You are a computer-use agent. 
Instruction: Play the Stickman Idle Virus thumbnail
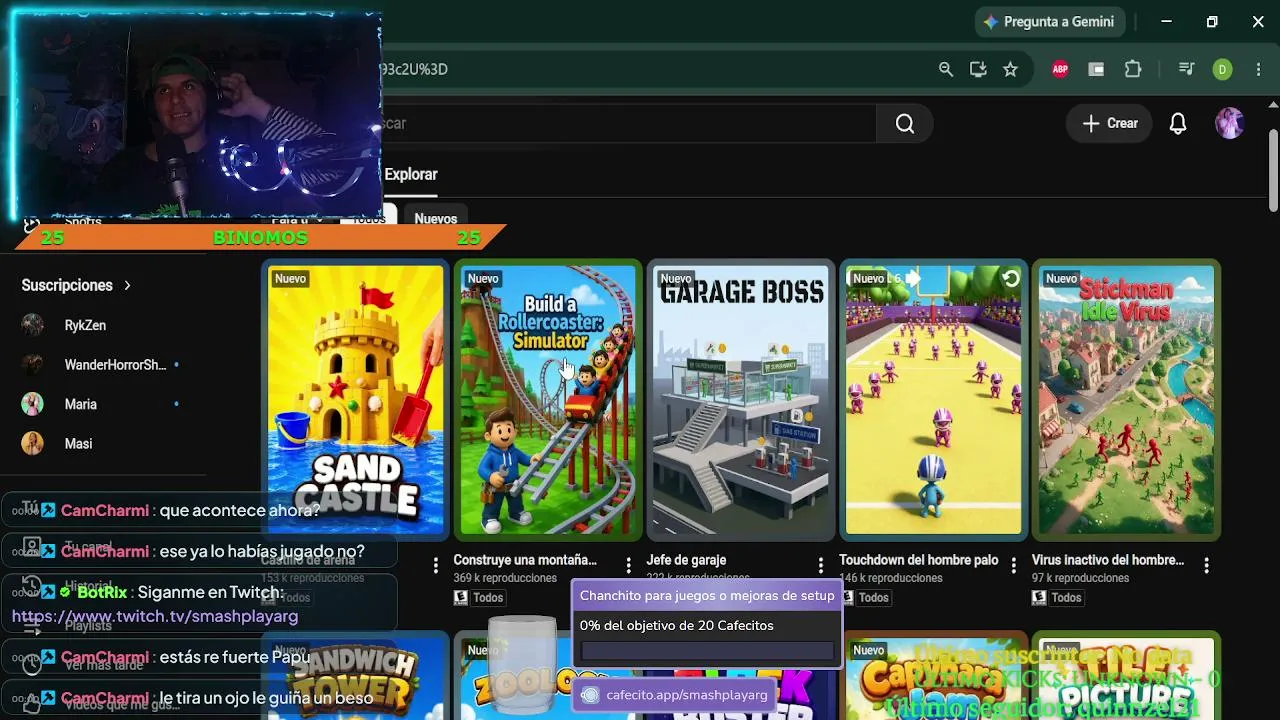(1127, 400)
